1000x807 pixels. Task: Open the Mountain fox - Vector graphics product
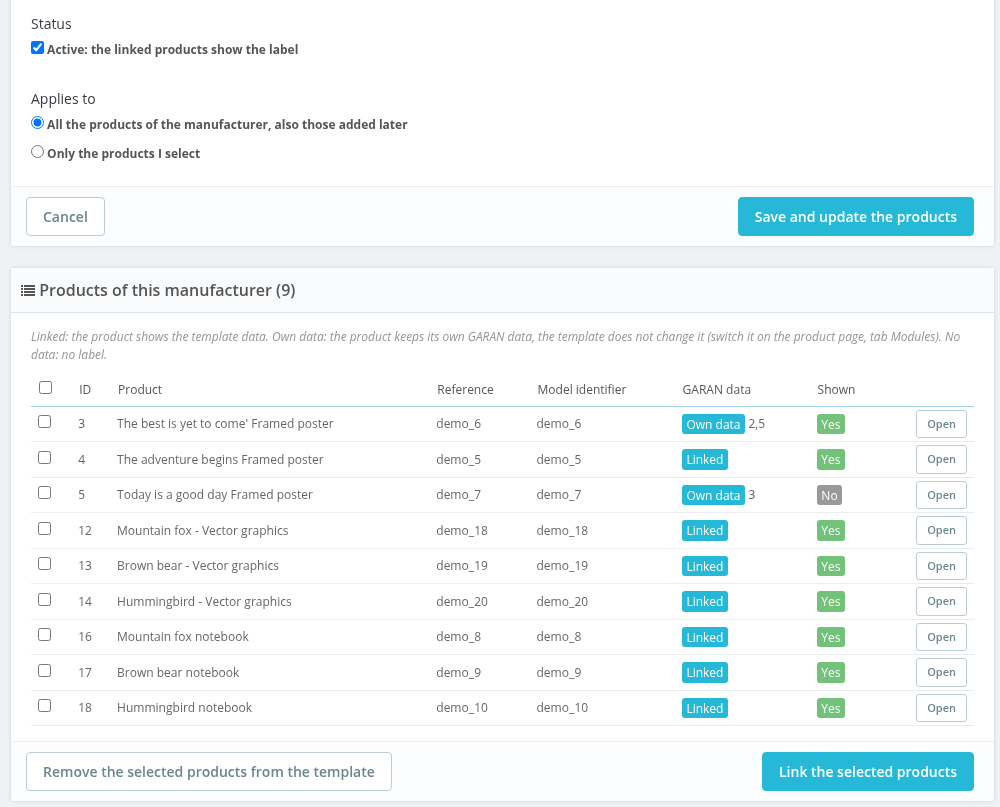point(941,530)
